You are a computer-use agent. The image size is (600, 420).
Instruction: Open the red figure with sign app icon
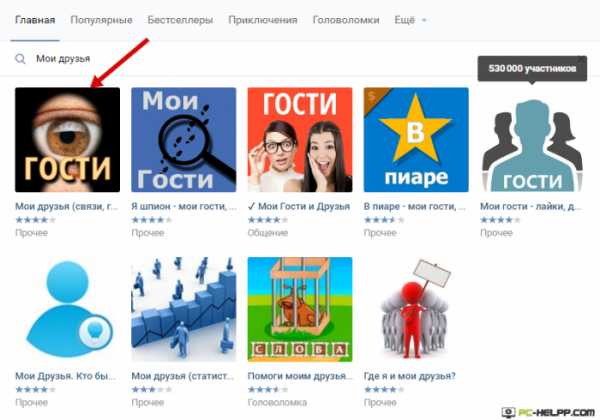tap(416, 309)
